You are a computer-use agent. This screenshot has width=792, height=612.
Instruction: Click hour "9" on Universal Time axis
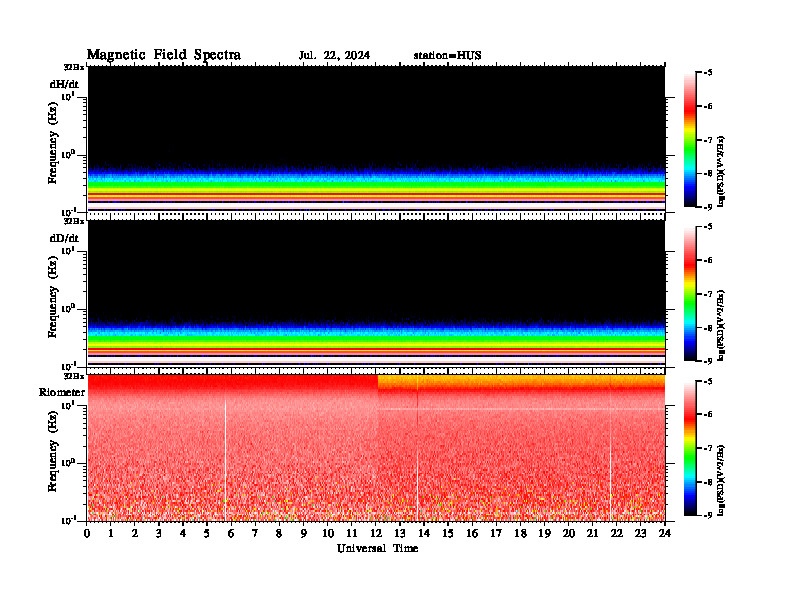(304, 533)
